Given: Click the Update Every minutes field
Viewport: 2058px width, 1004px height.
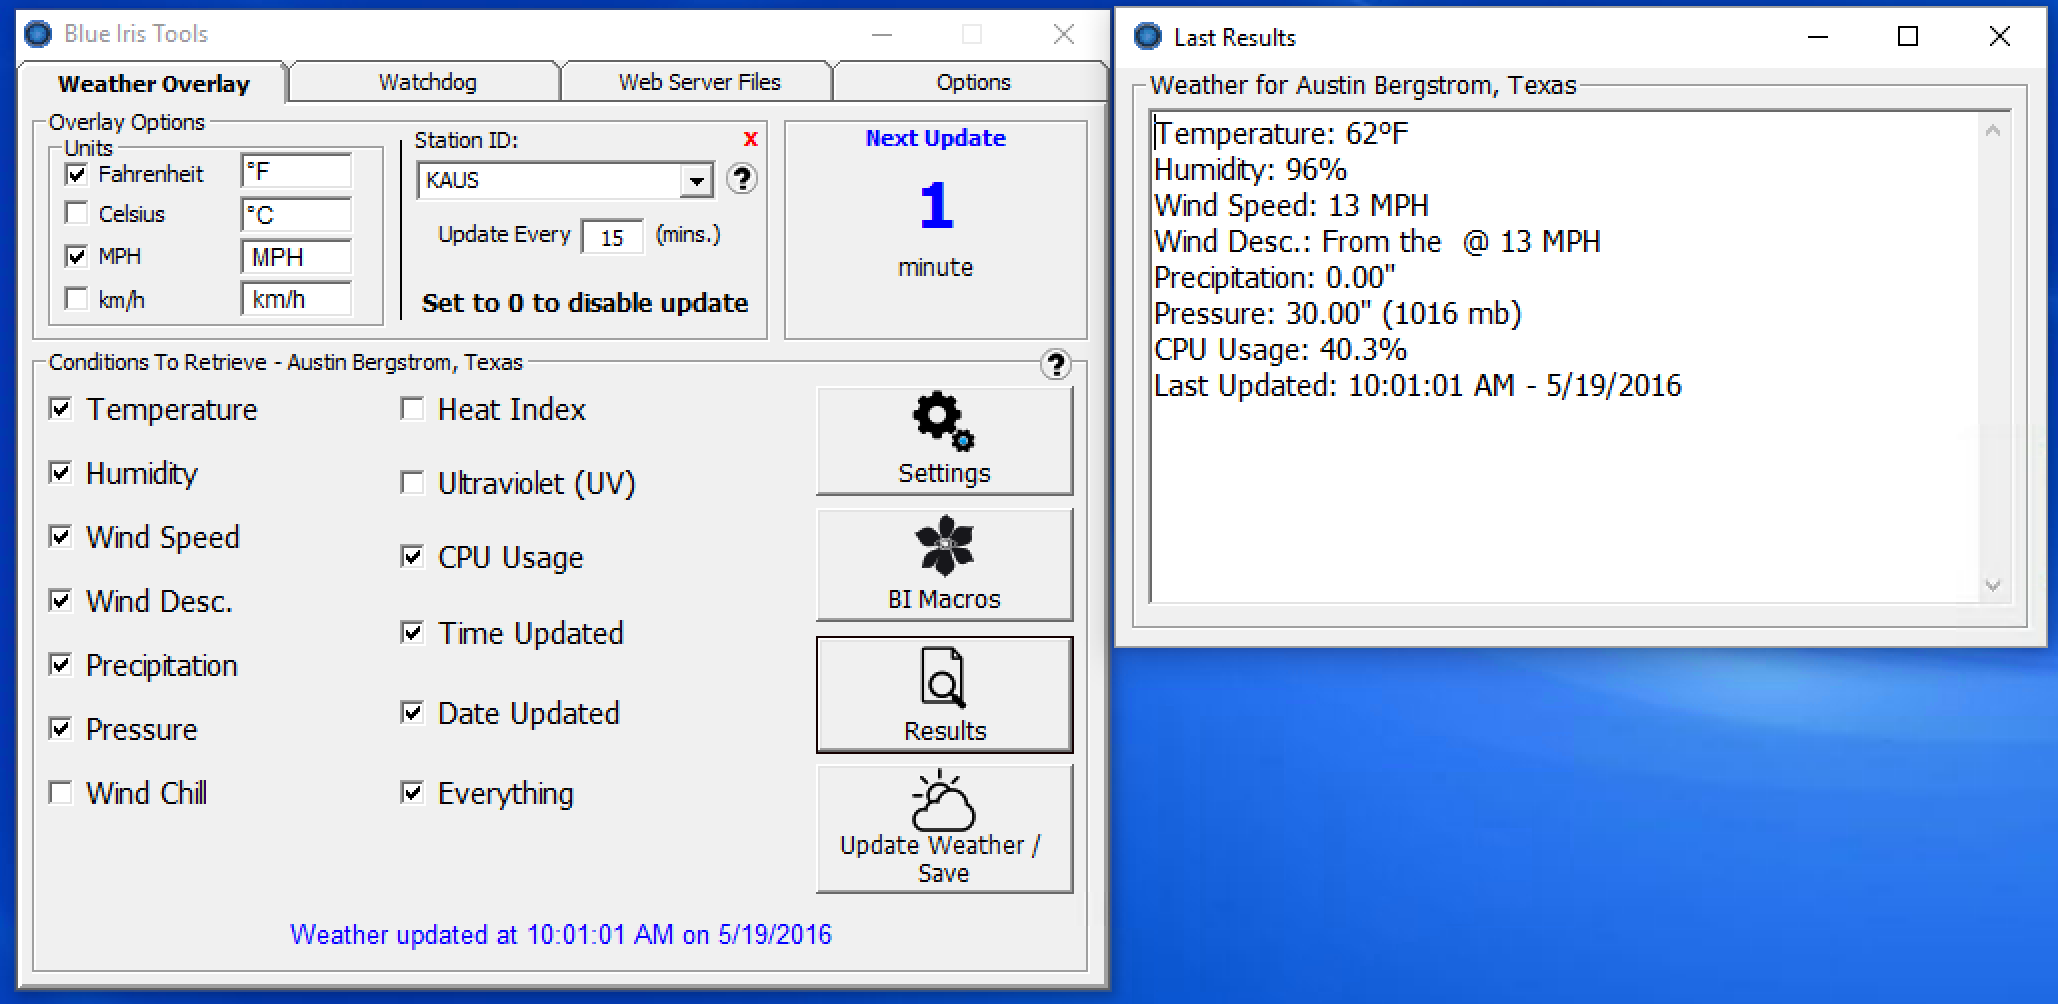Looking at the screenshot, I should click(x=612, y=237).
